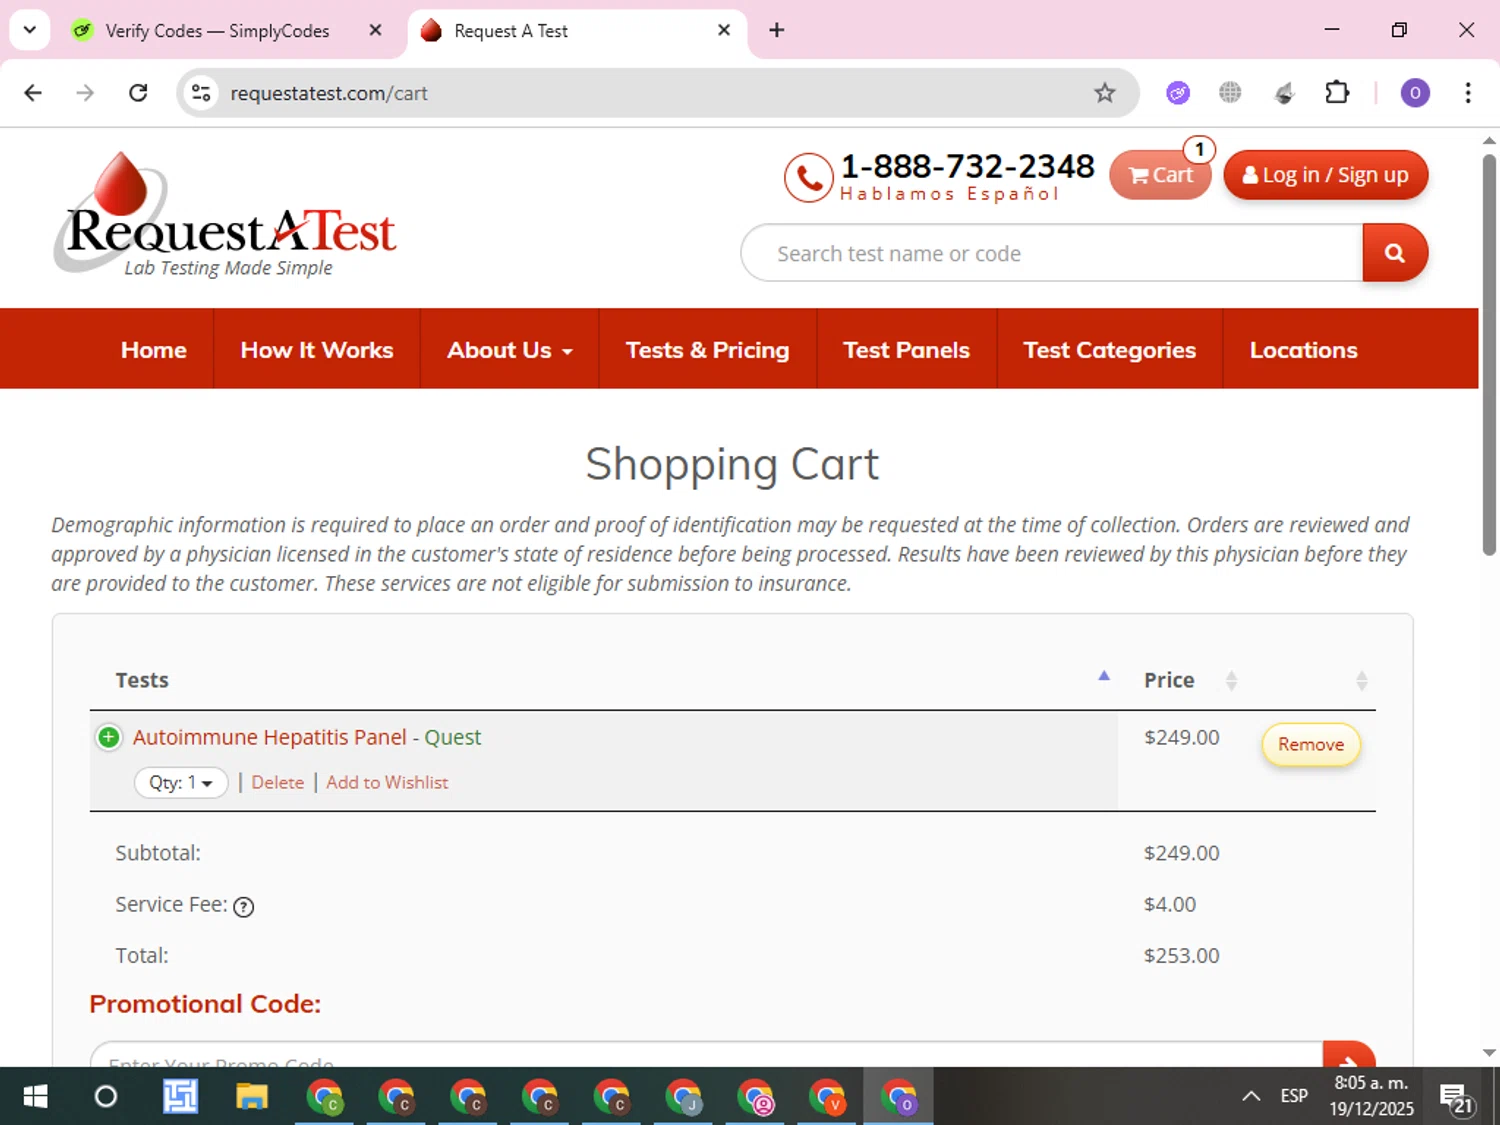Click the Delete link under the panel
Screen dimensions: 1500x1125
click(x=277, y=782)
